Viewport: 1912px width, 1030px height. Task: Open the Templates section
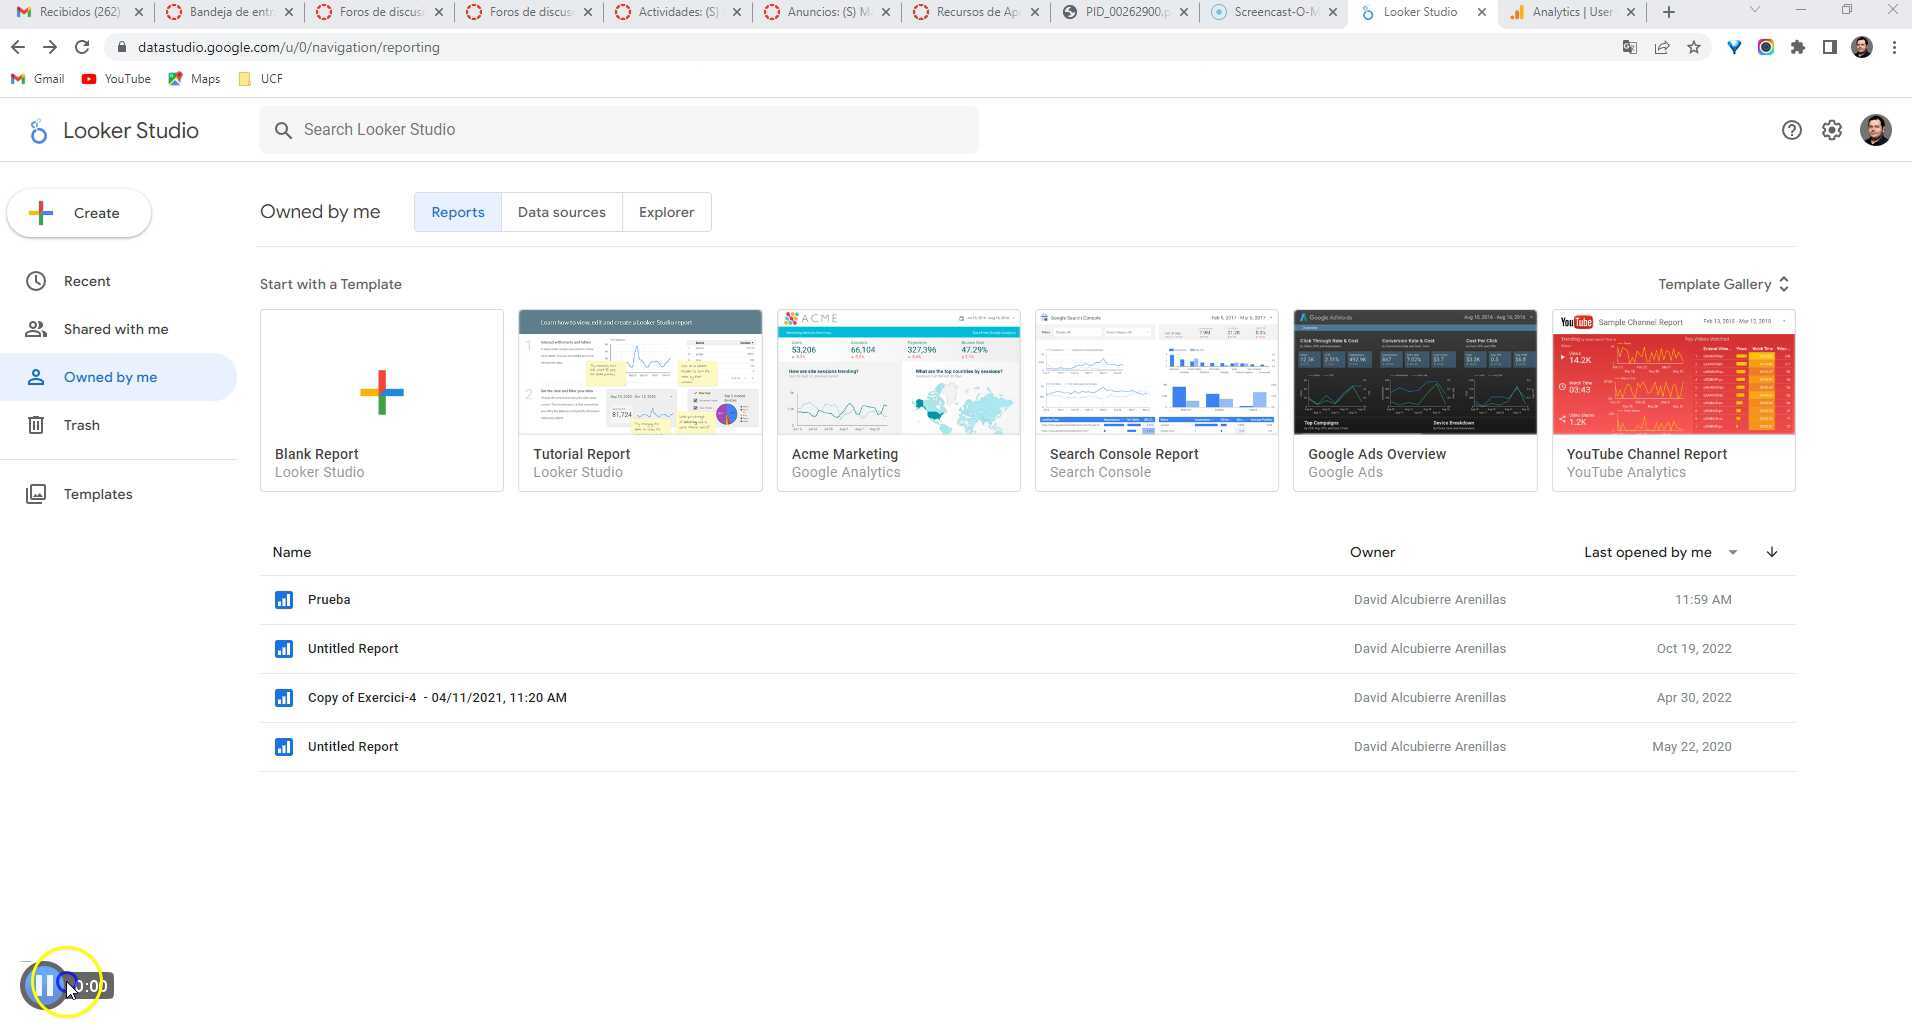pyautogui.click(x=98, y=493)
